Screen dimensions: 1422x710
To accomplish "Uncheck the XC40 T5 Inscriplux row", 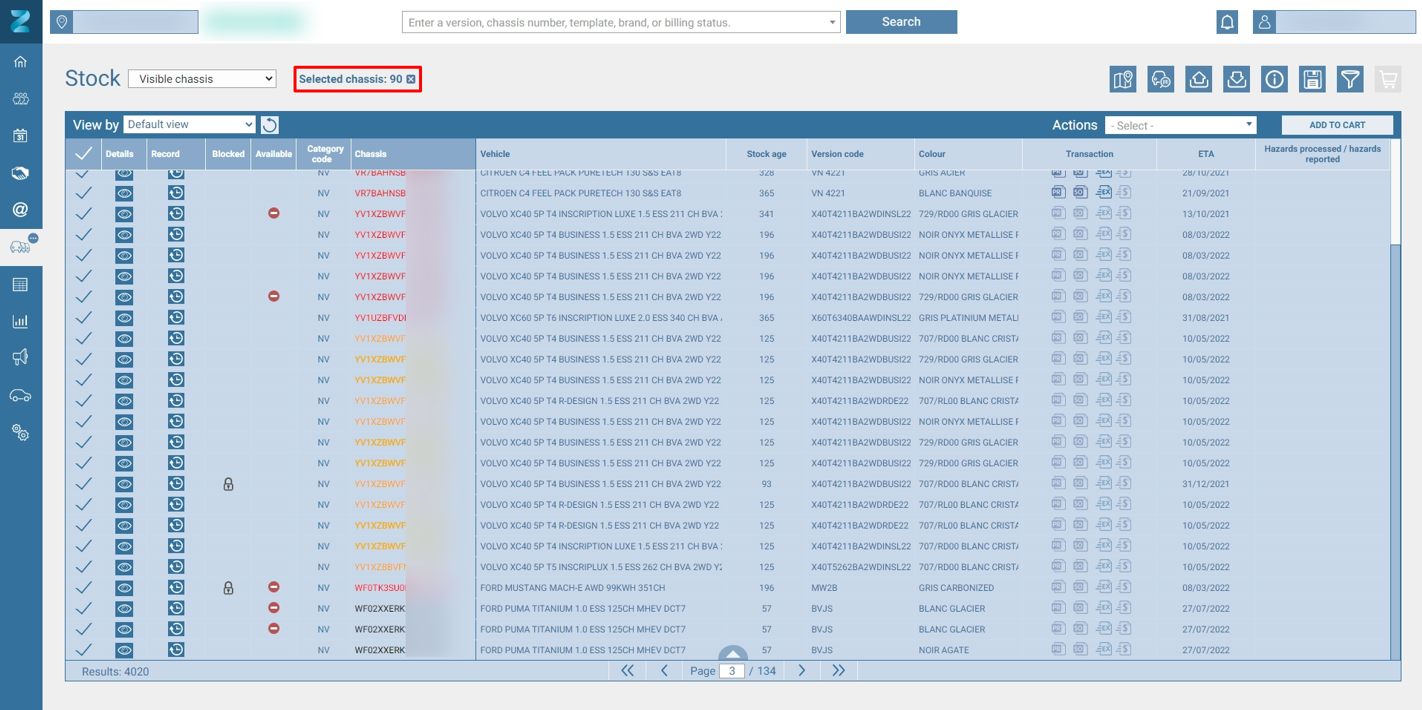I will point(84,567).
